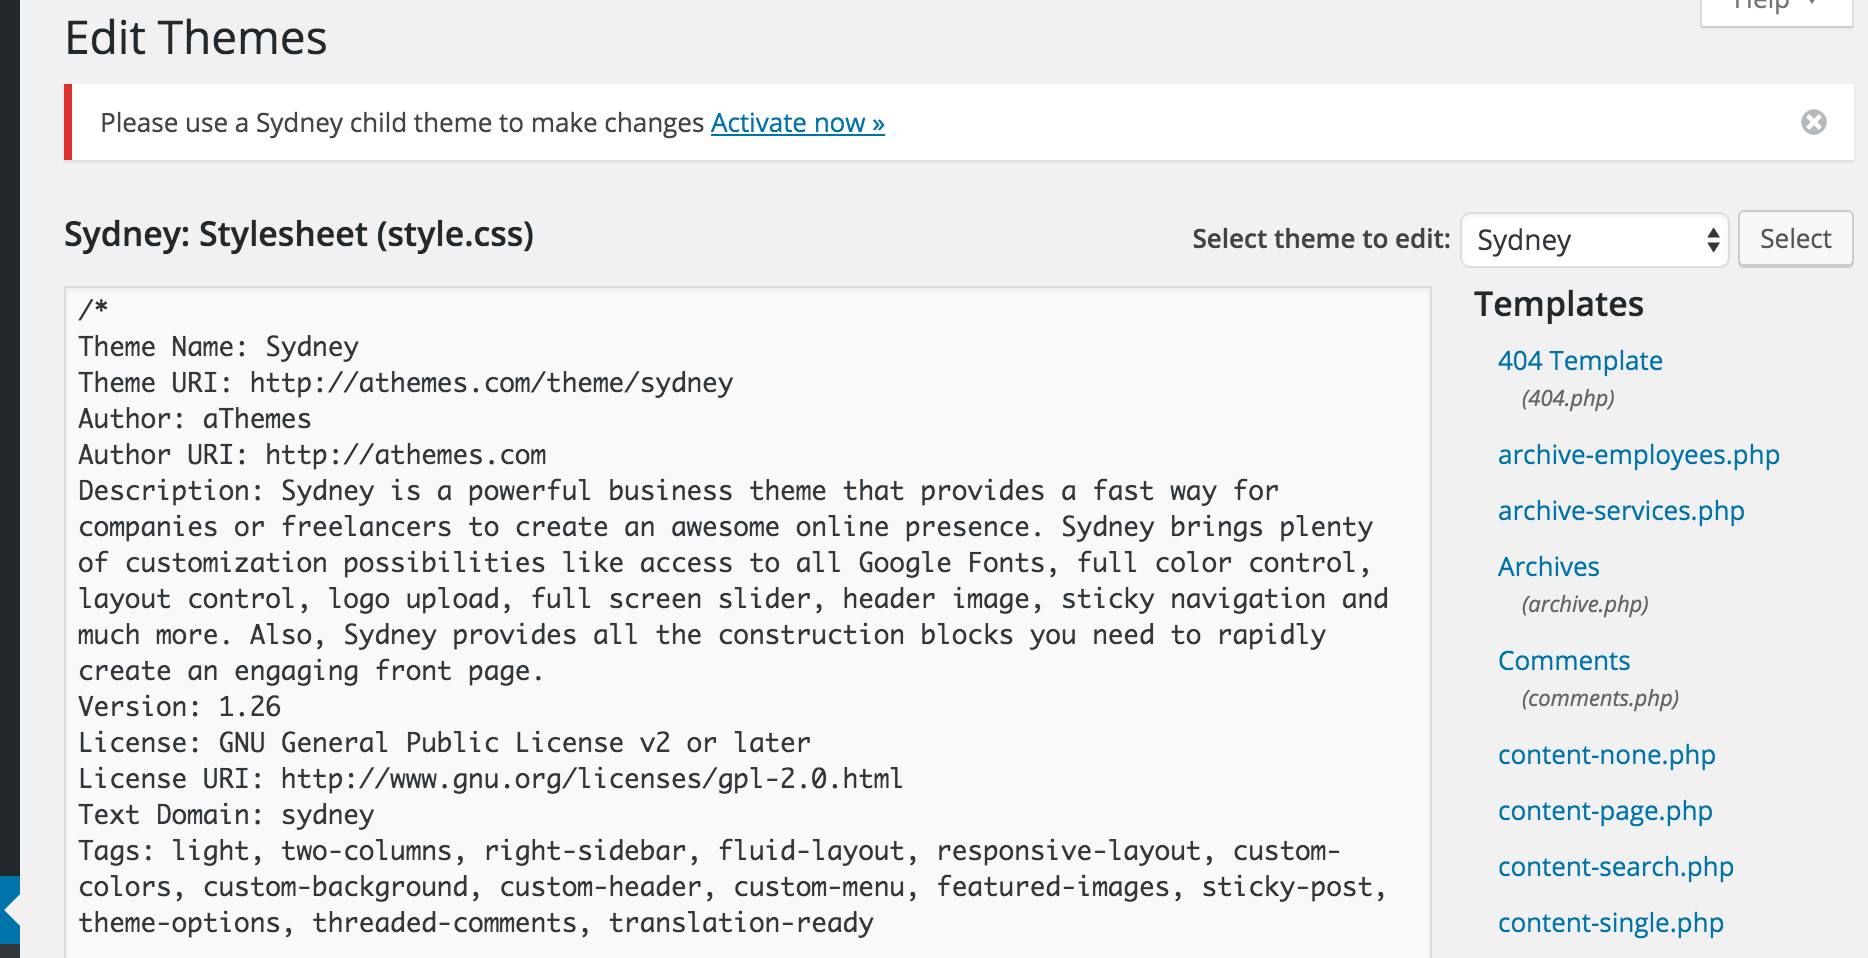Viewport: 1868px width, 958px height.
Task: Open archive-services.php template
Action: 1620,511
